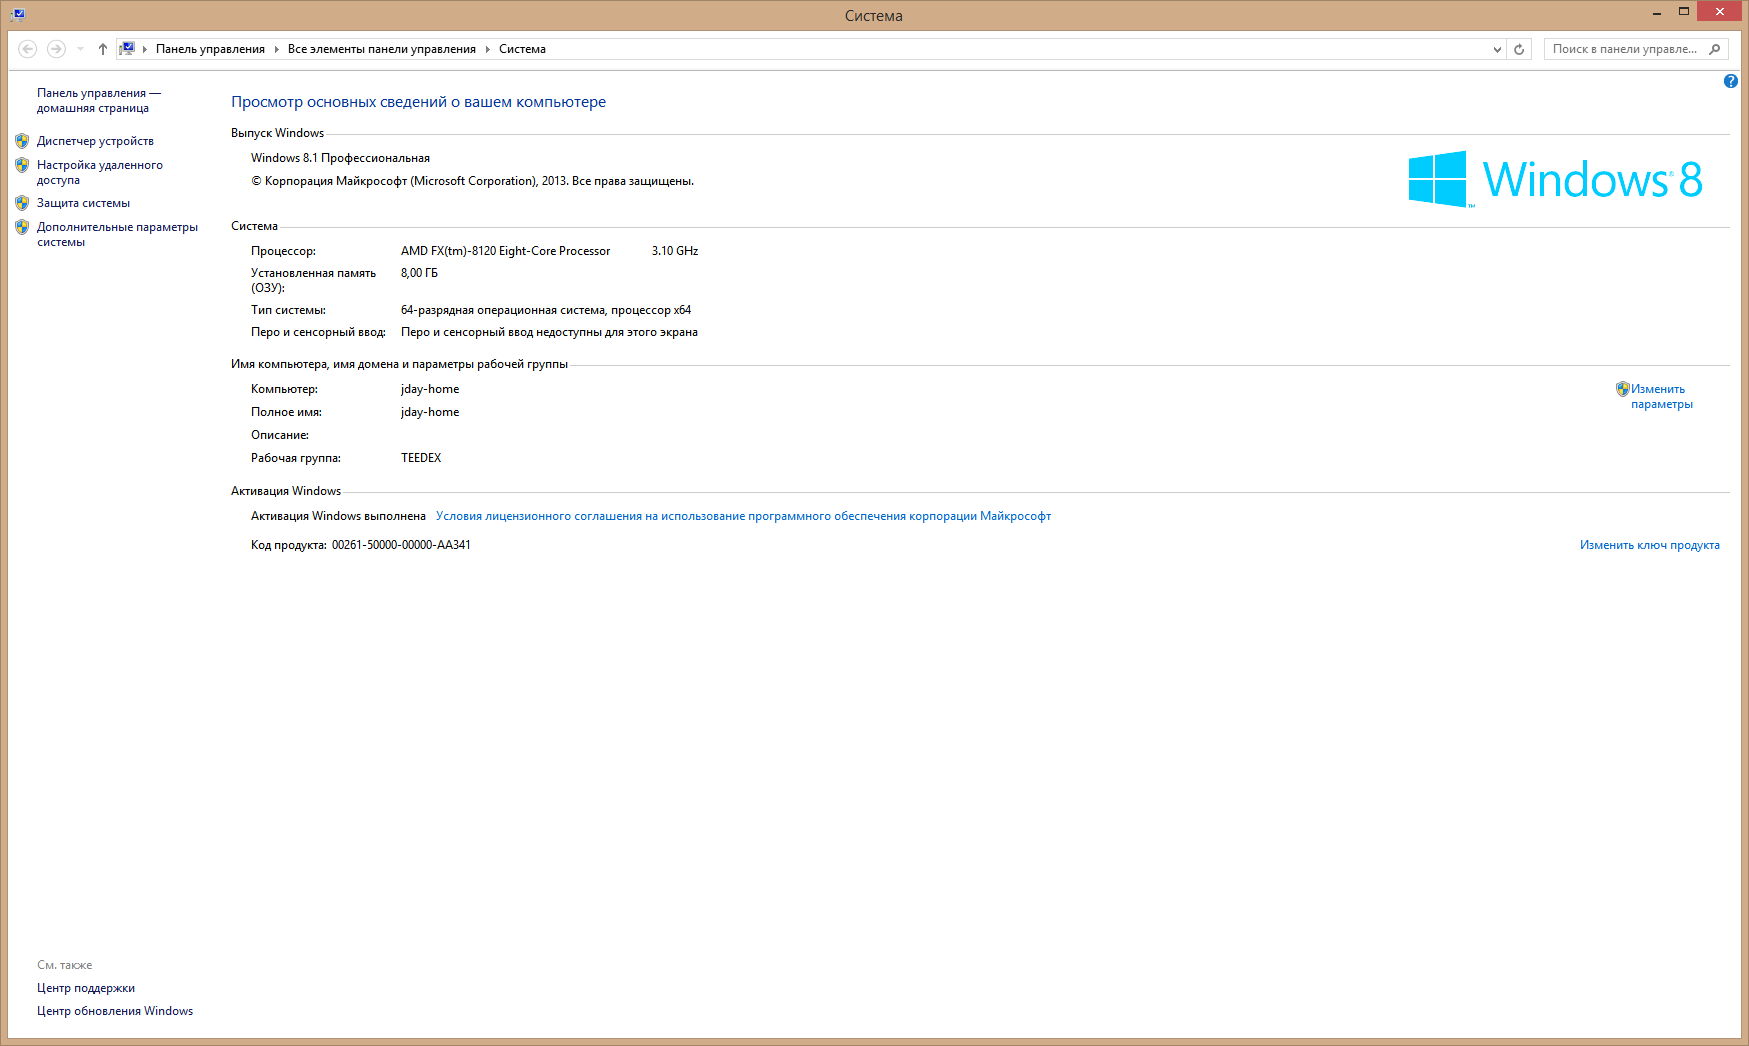Click the shield icon beside Диспетчер устройств
The image size is (1749, 1046).
point(22,141)
